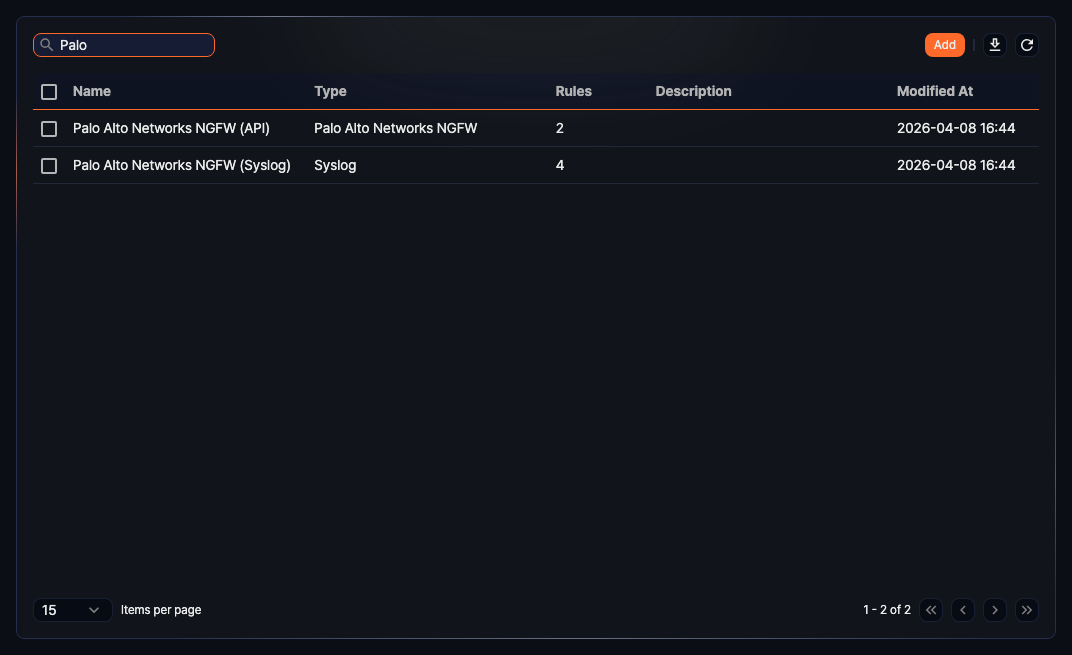Check the Palo Alto Networks NGFW (Syslog) row
This screenshot has height=655, width=1072.
(x=49, y=165)
